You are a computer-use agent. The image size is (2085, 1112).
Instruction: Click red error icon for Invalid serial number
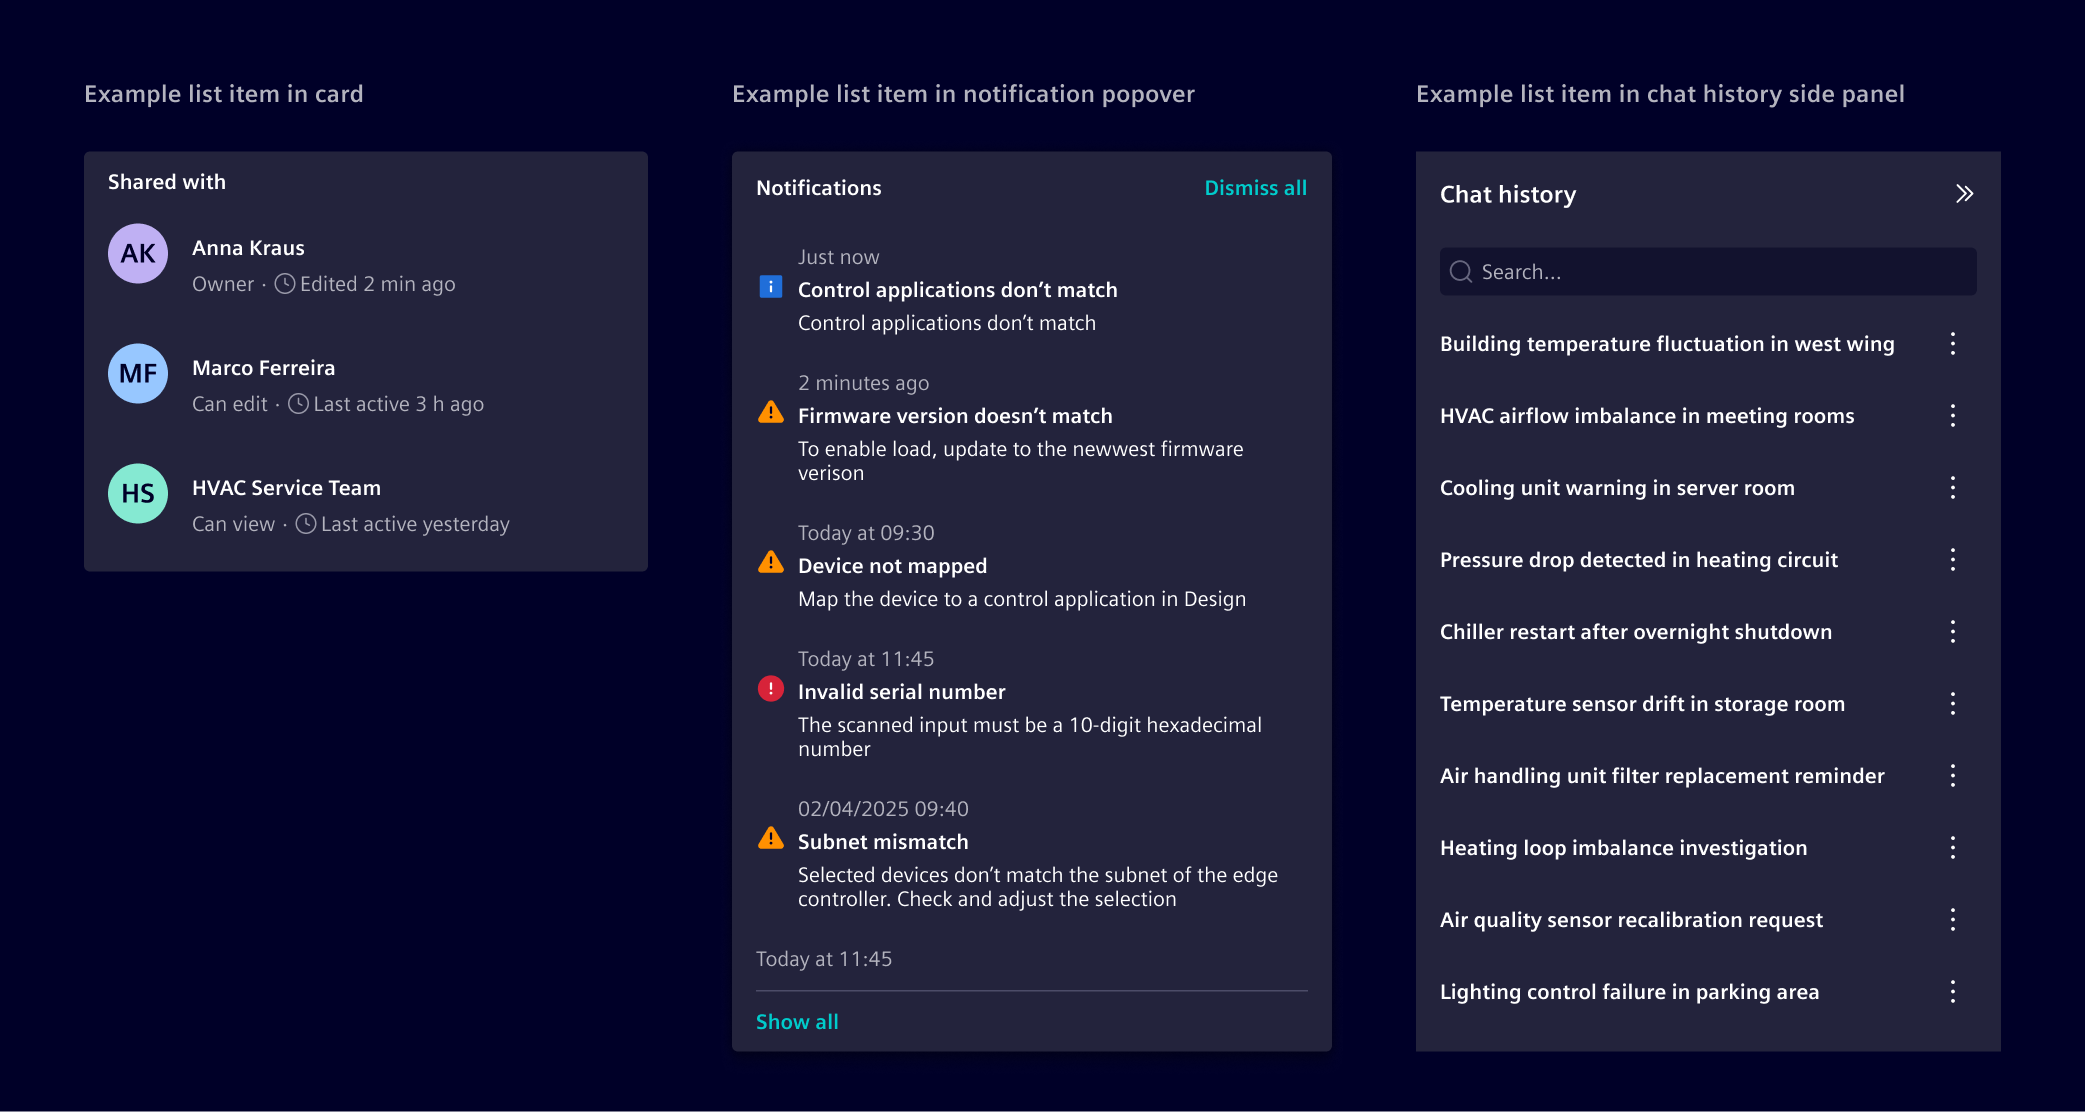click(x=771, y=689)
